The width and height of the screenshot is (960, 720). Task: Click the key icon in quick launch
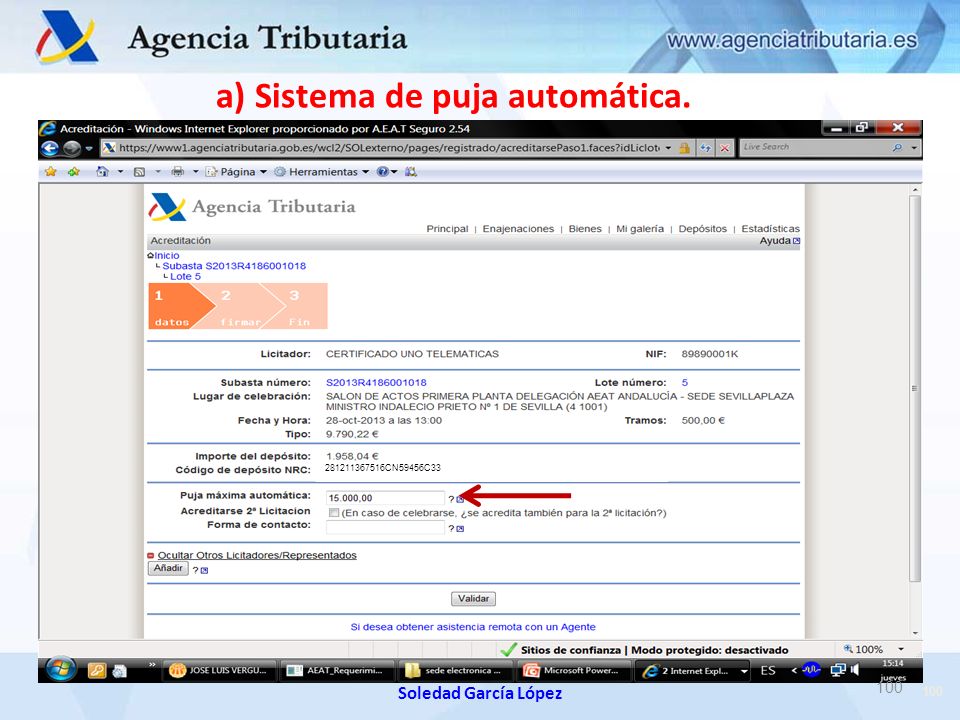[96, 671]
